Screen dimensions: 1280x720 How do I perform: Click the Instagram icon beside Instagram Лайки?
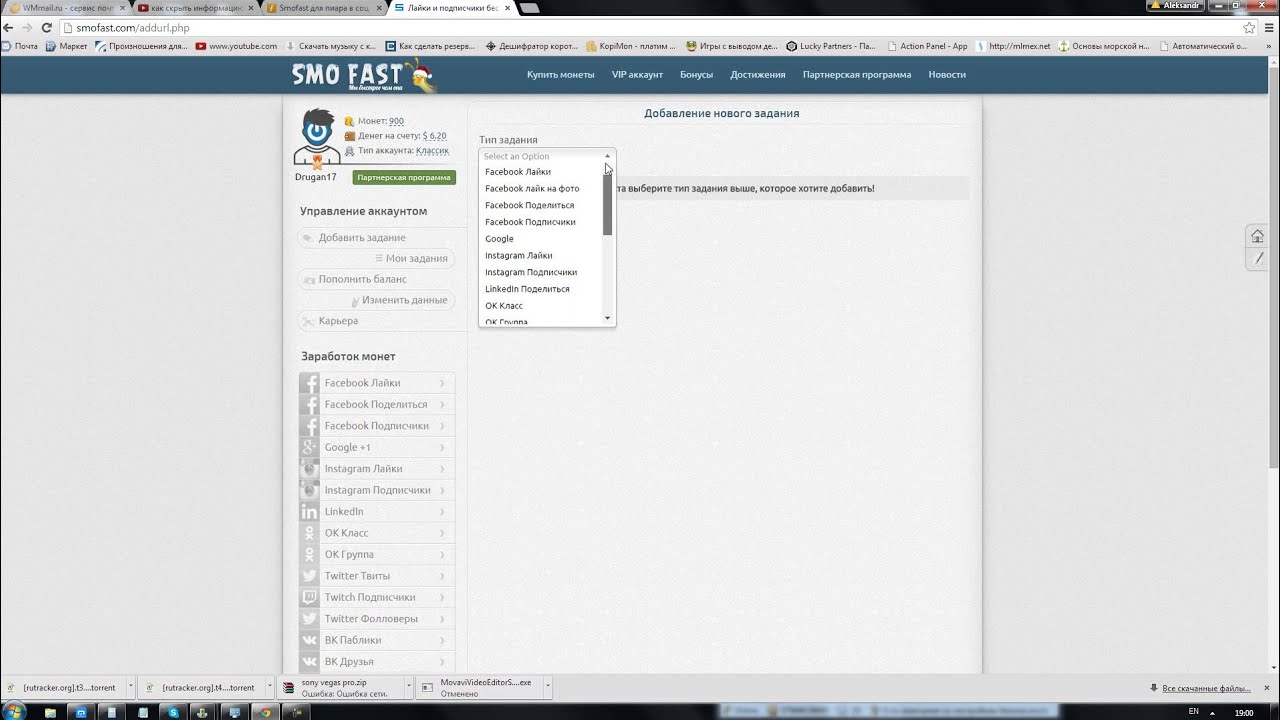click(309, 469)
